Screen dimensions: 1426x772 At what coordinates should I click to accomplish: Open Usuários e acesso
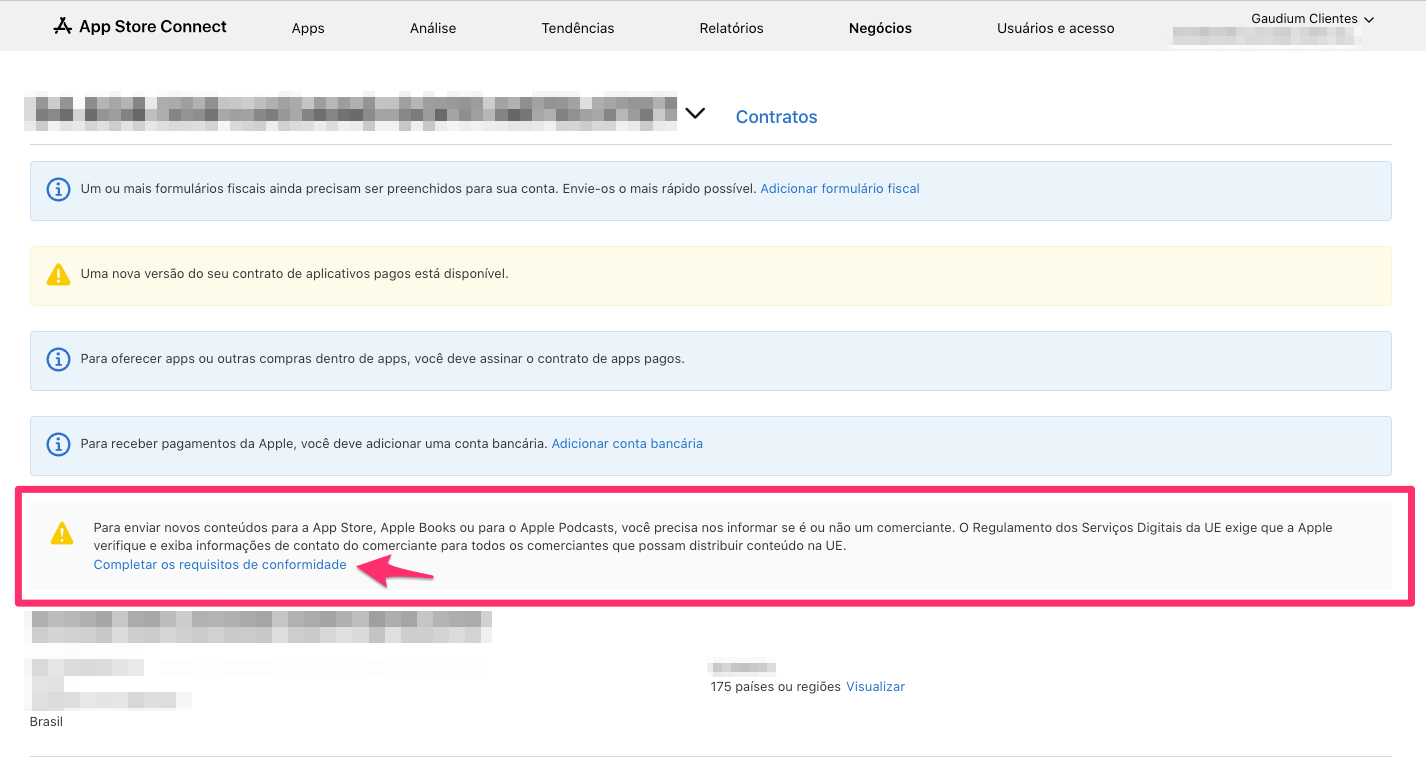[x=1055, y=28]
